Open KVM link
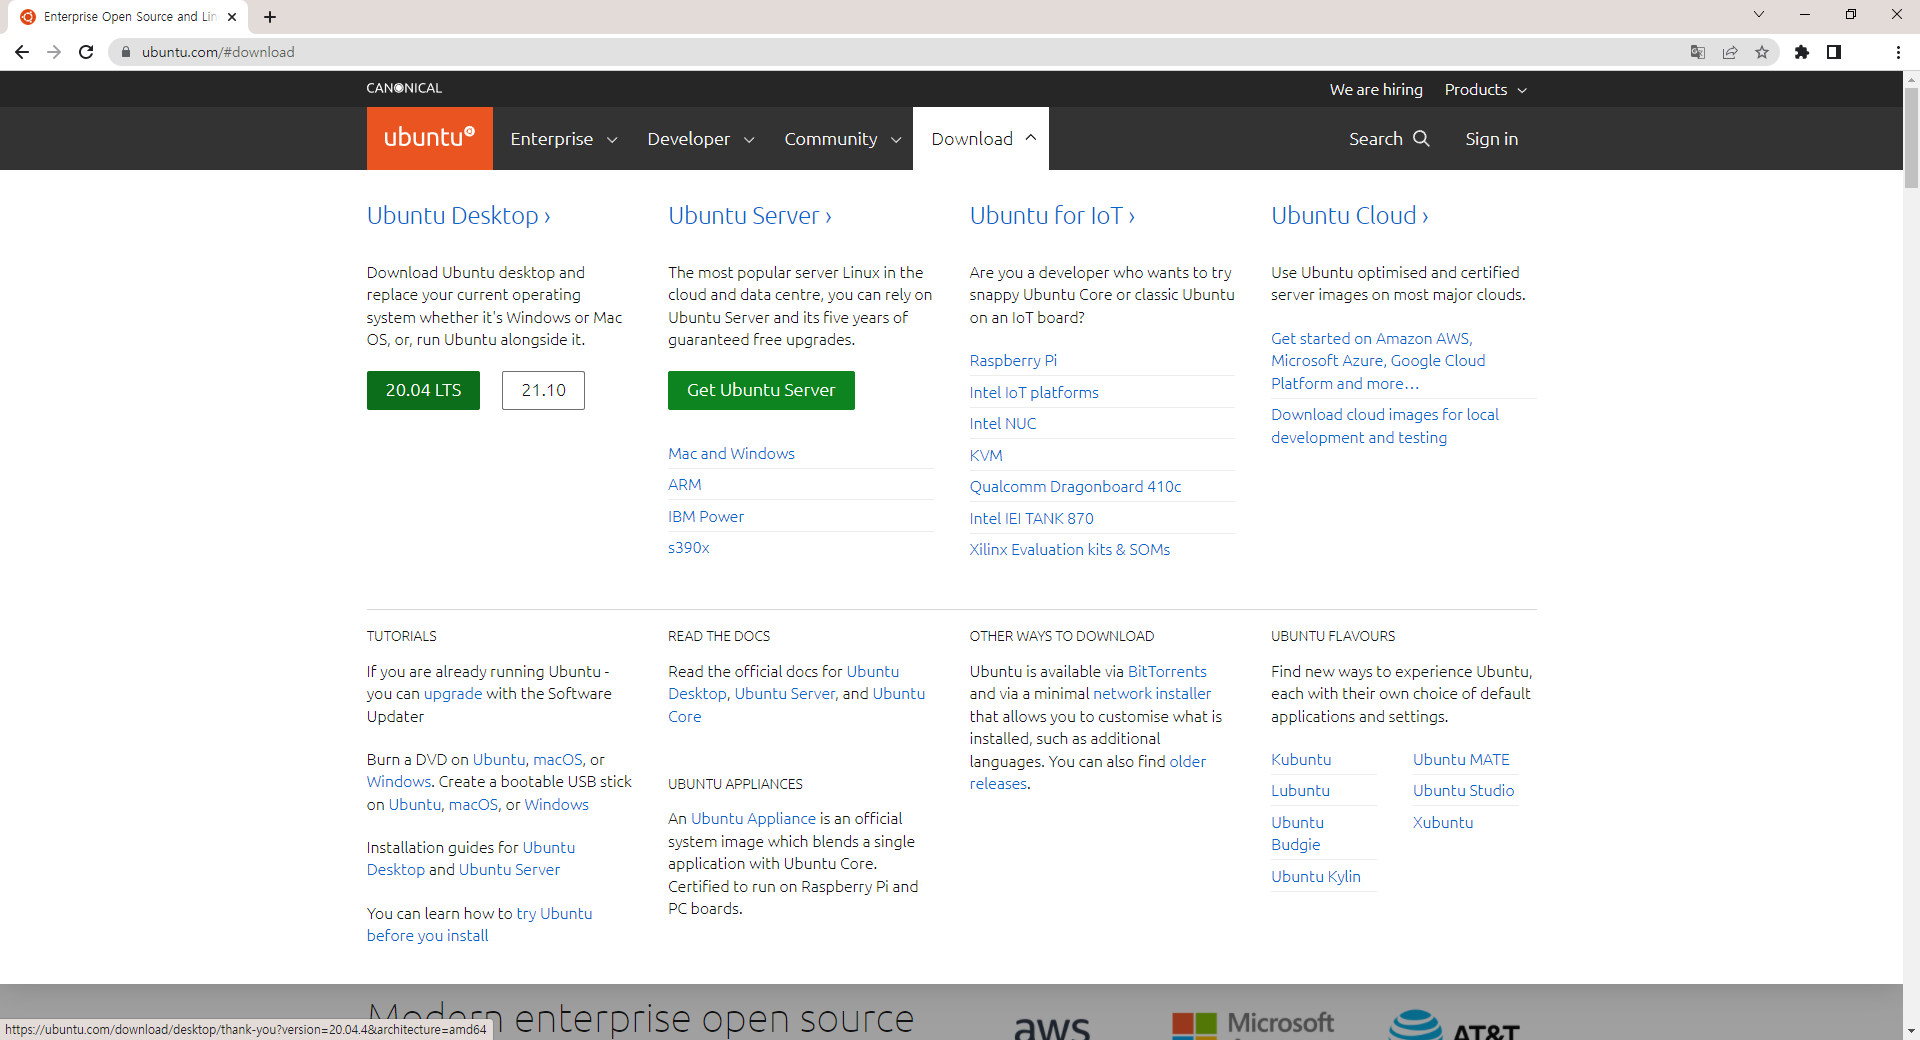1920x1040 pixels. pos(986,456)
